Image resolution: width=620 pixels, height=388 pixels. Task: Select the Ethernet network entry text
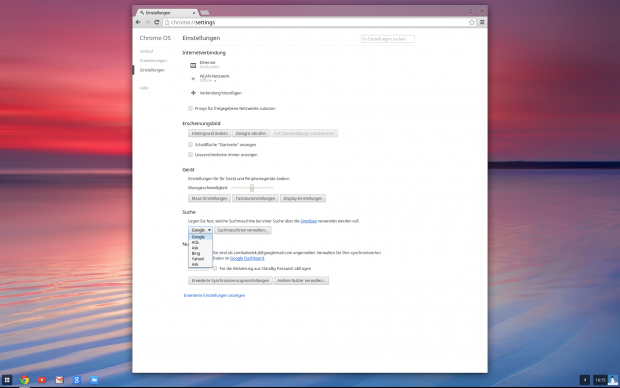(208, 62)
